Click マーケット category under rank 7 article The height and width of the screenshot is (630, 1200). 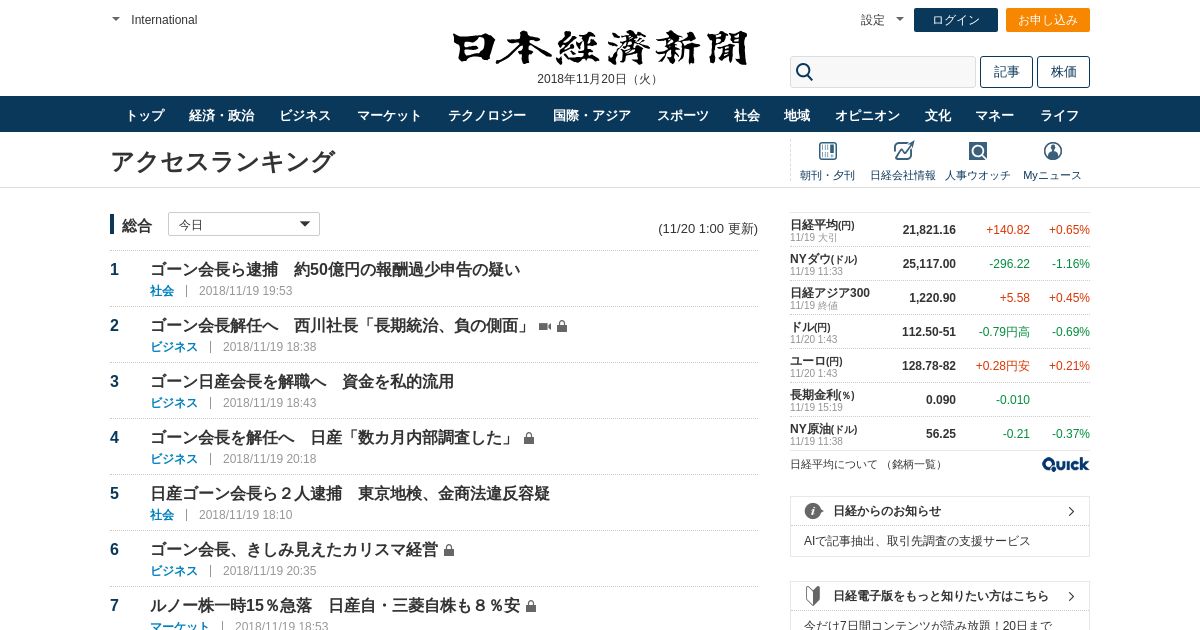click(180, 626)
